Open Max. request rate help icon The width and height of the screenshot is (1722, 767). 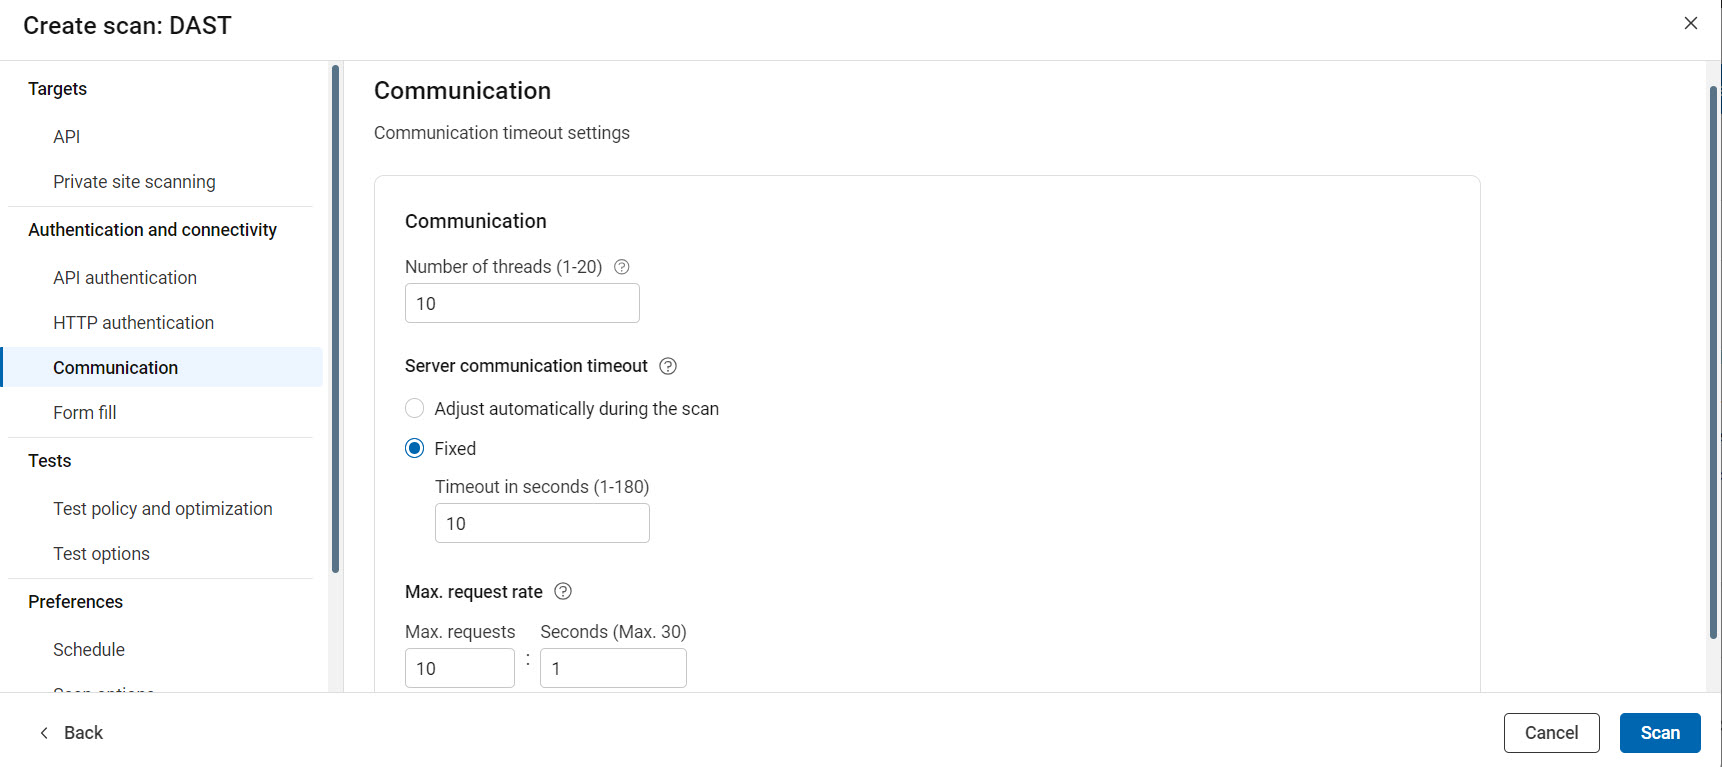point(563,591)
